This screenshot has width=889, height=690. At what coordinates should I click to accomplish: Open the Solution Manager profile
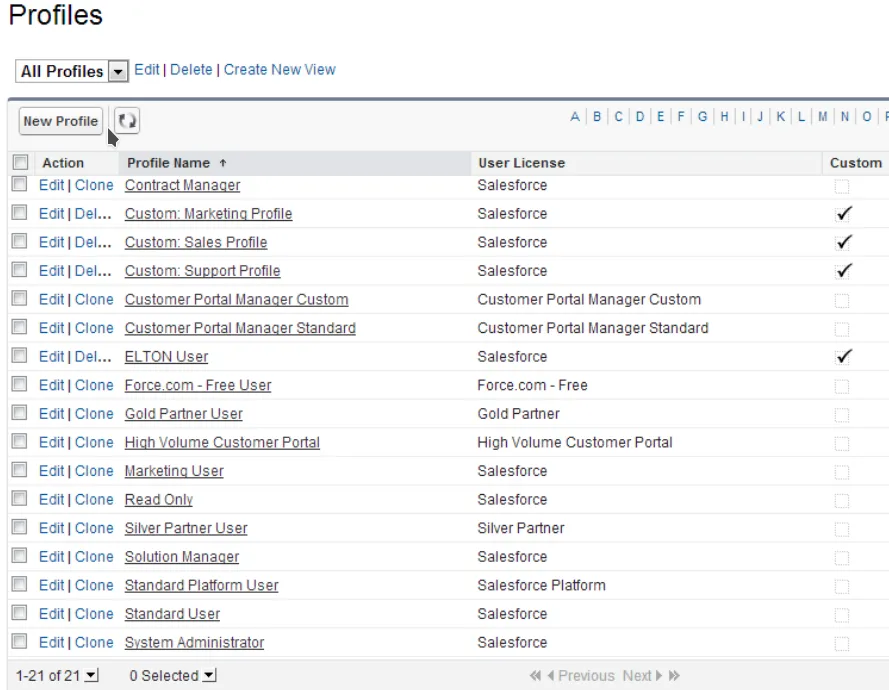tap(181, 557)
